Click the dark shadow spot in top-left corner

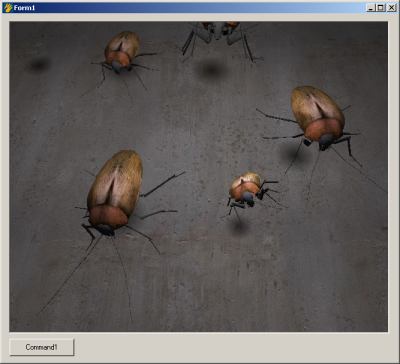pyautogui.click(x=39, y=65)
